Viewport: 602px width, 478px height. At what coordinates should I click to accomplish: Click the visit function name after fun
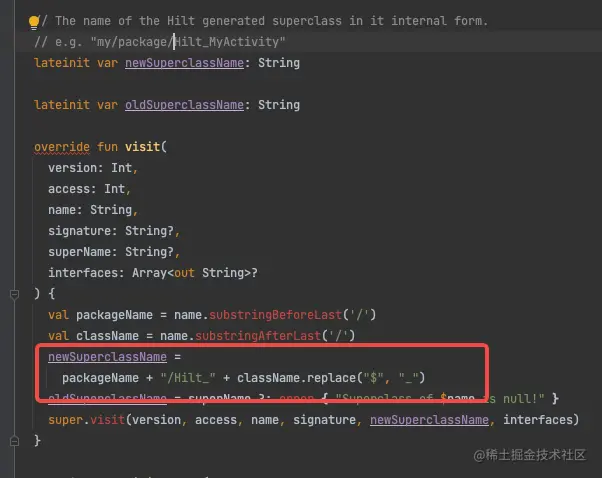[142, 147]
